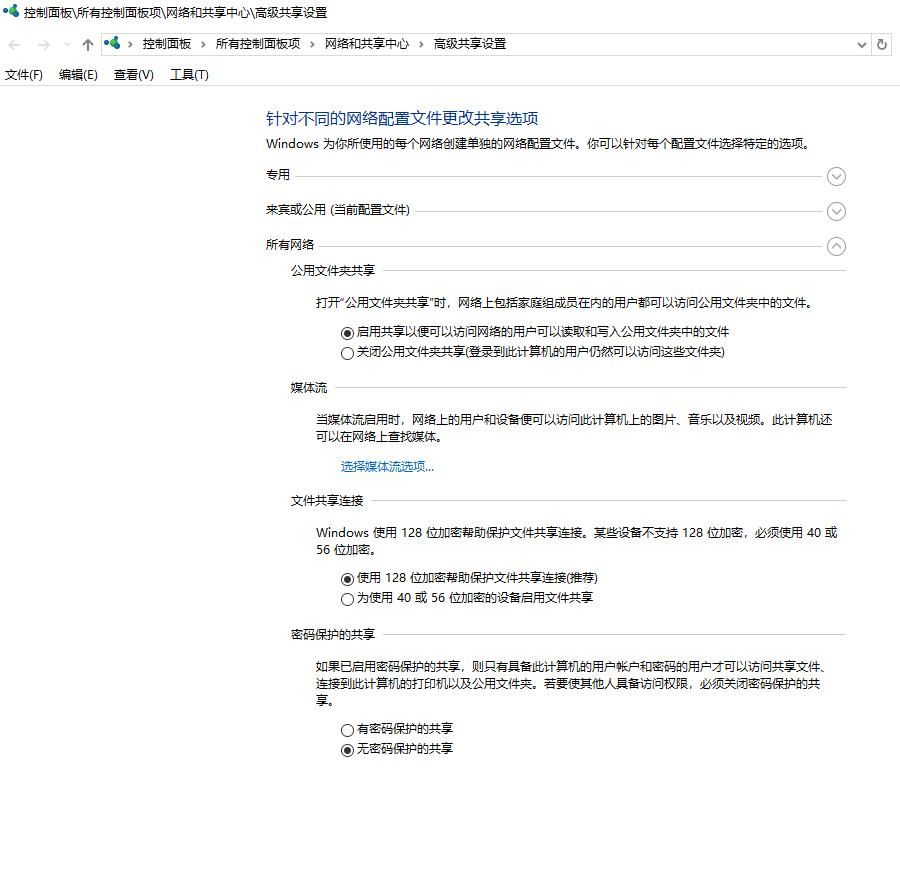Select 为使用 40 或 56 位加密的设备启用文件共享
This screenshot has height=881, width=900.
click(347, 598)
